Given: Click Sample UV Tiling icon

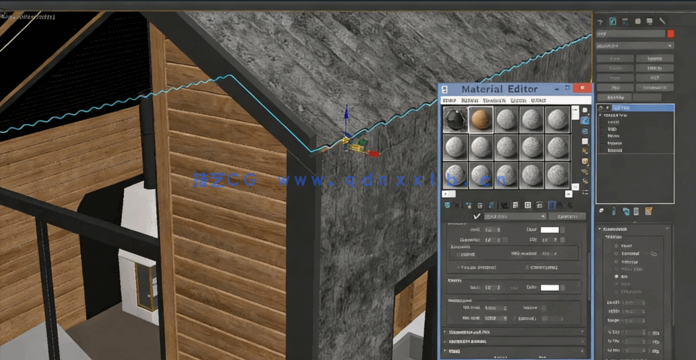Looking at the screenshot, I should click(585, 141).
